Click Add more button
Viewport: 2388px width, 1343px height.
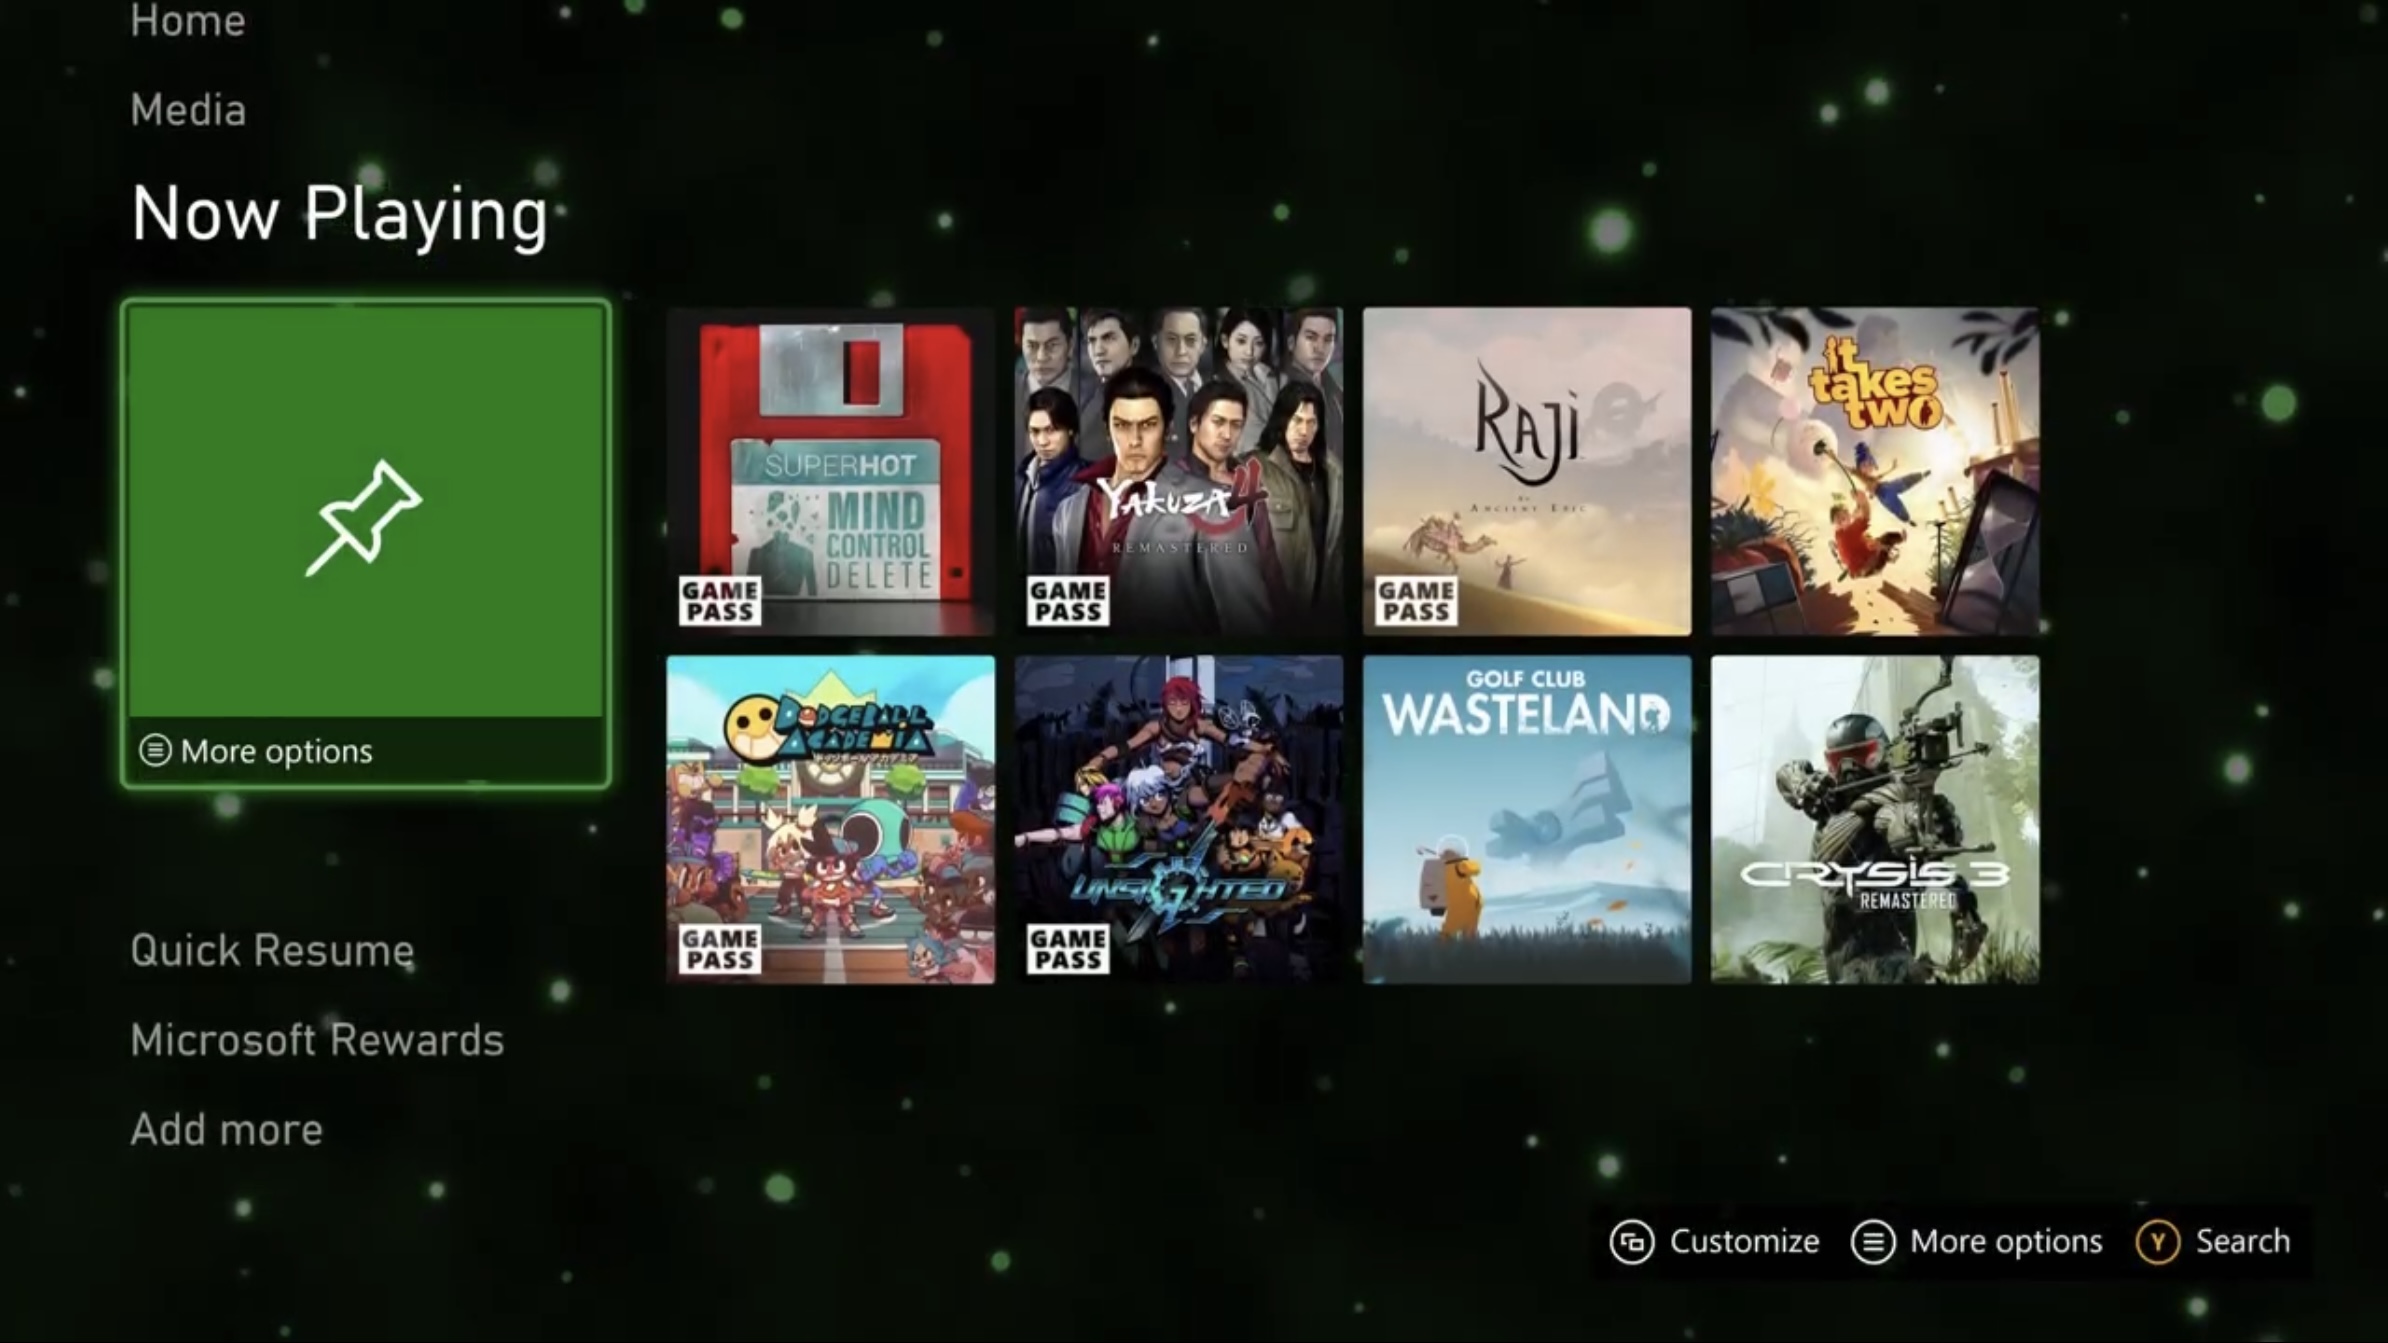pyautogui.click(x=225, y=1128)
